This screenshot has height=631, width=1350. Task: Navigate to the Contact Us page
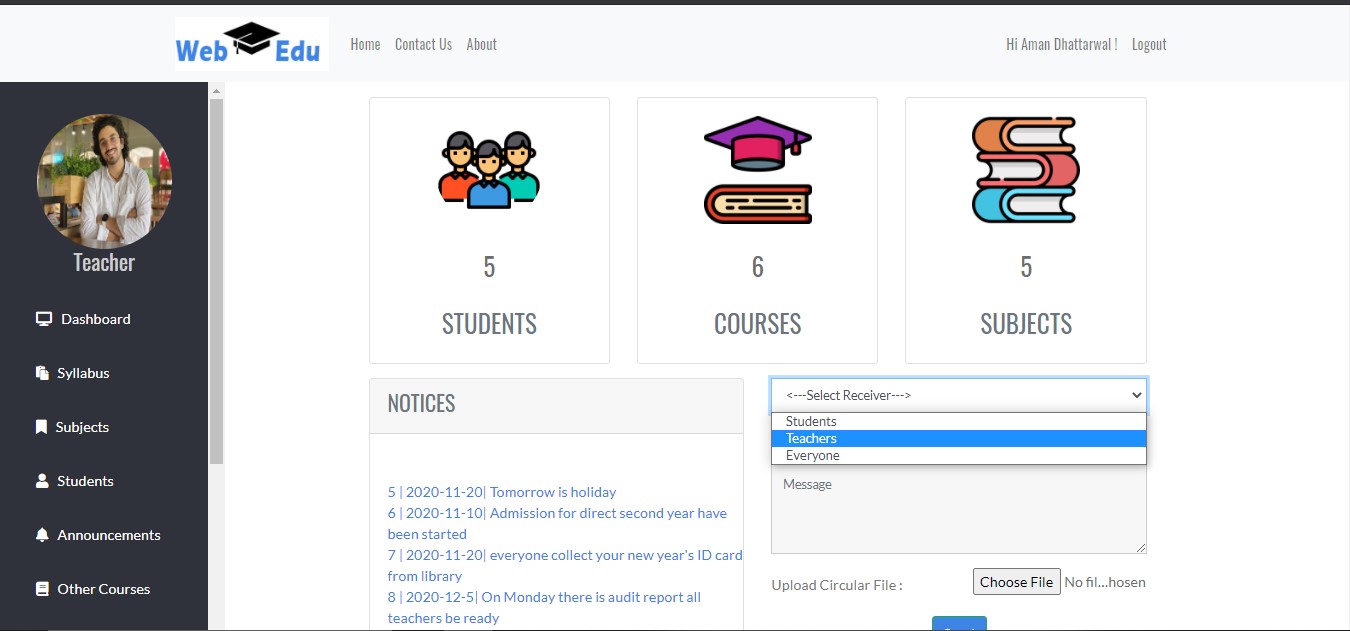tap(423, 44)
